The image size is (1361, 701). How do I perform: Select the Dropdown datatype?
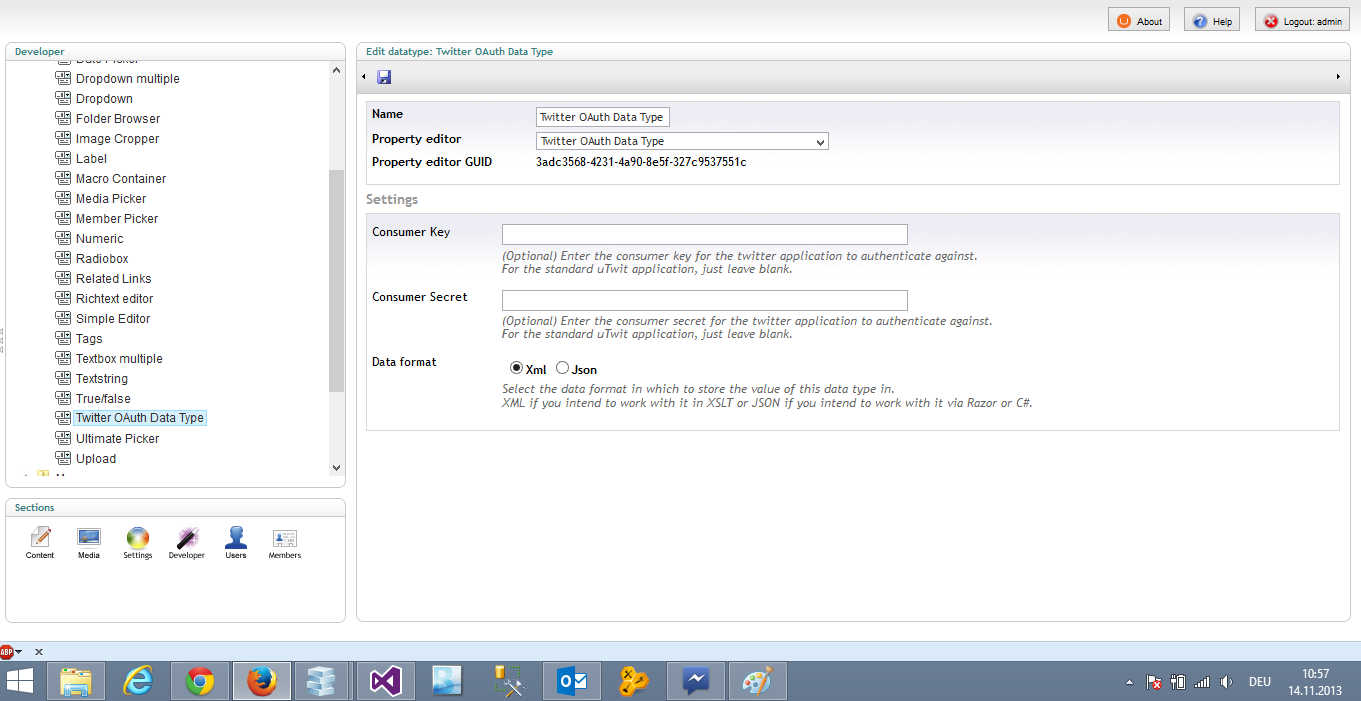point(104,98)
